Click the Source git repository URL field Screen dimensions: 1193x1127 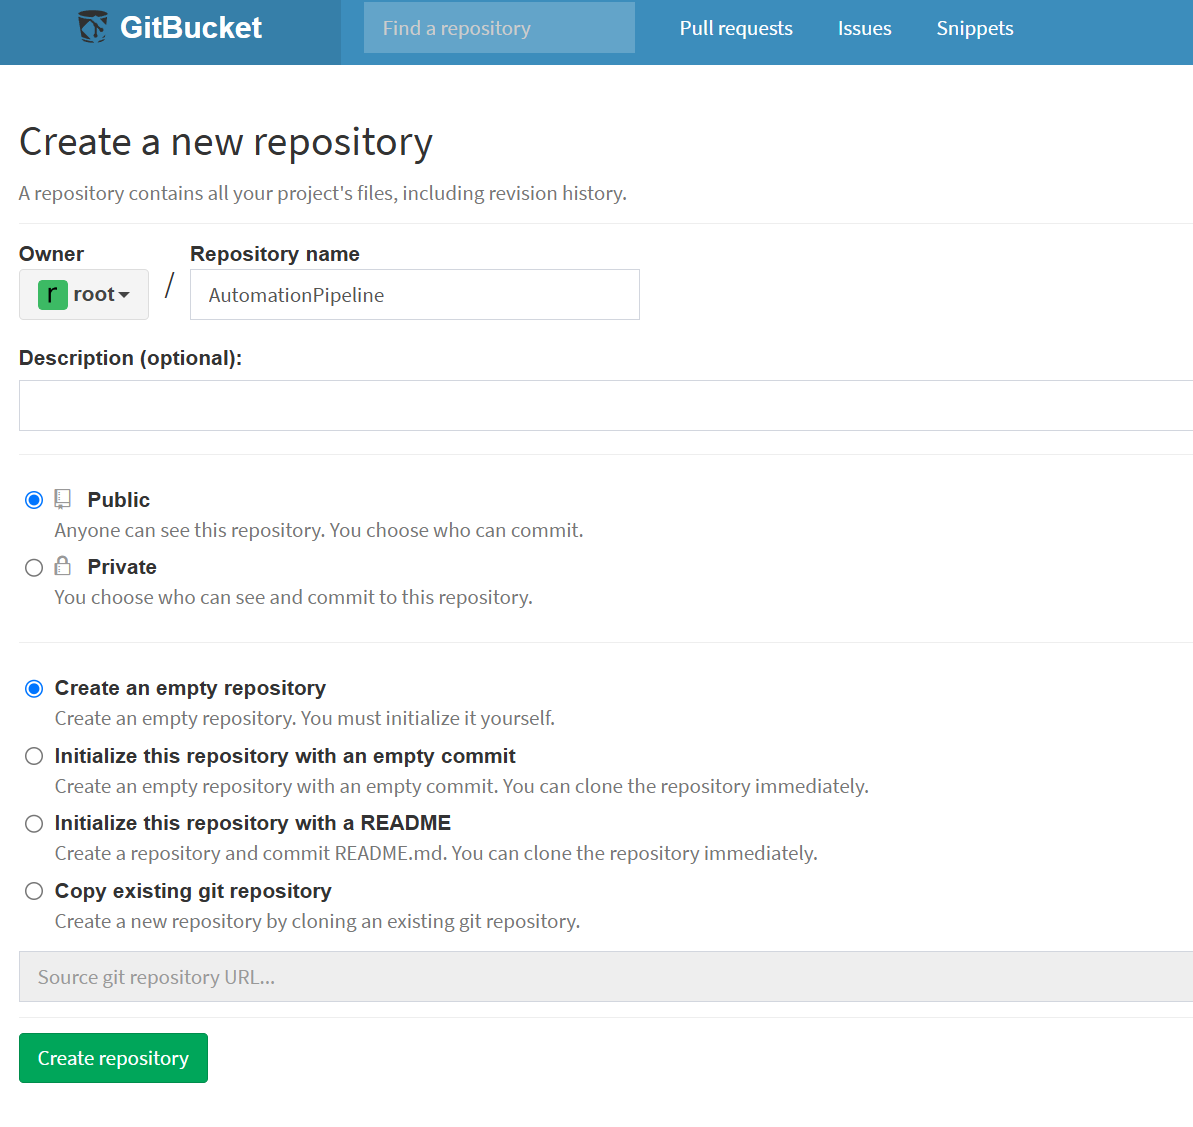[x=606, y=976]
